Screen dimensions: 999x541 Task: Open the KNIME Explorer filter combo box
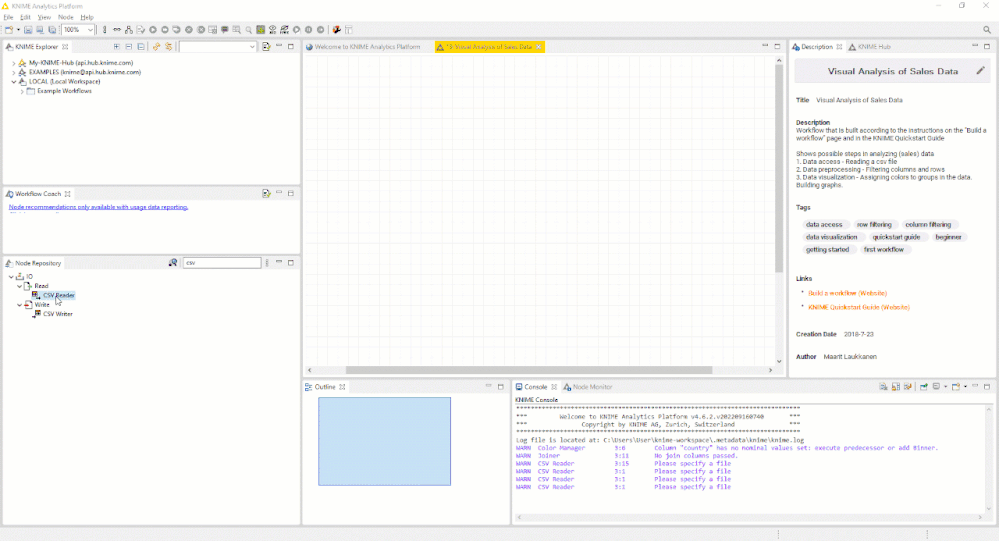tap(217, 47)
